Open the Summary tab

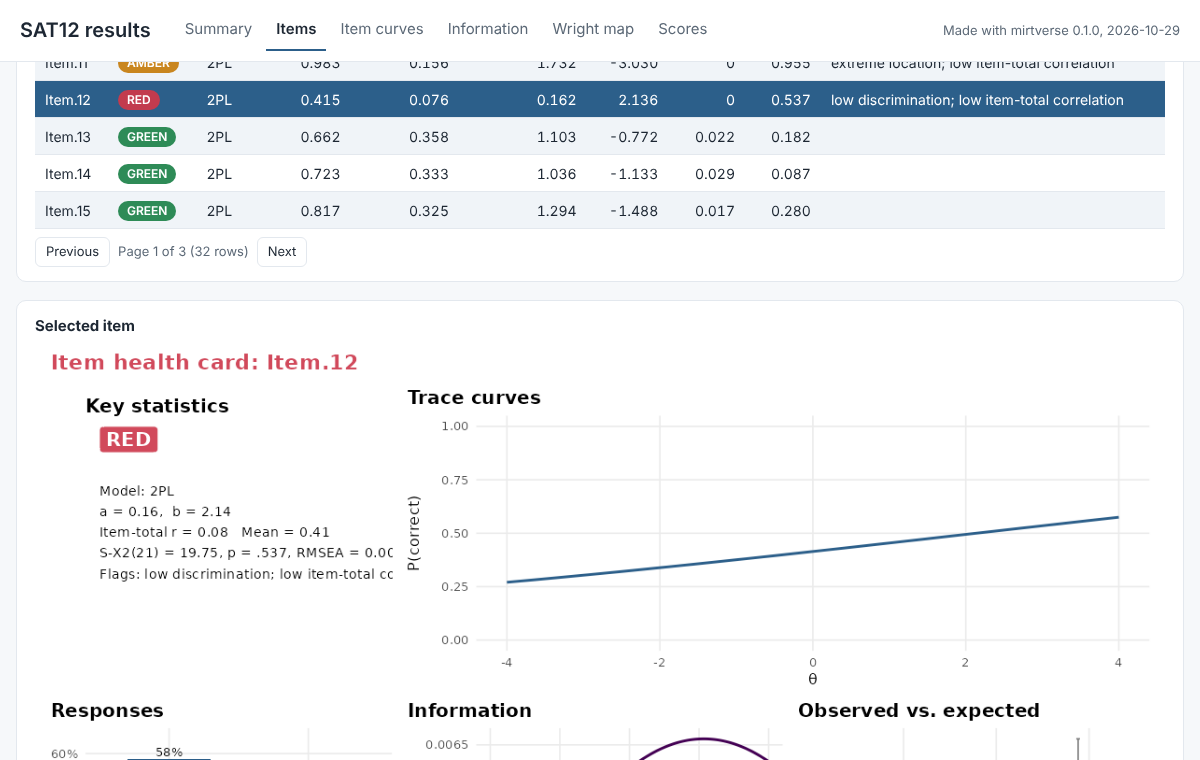click(218, 29)
